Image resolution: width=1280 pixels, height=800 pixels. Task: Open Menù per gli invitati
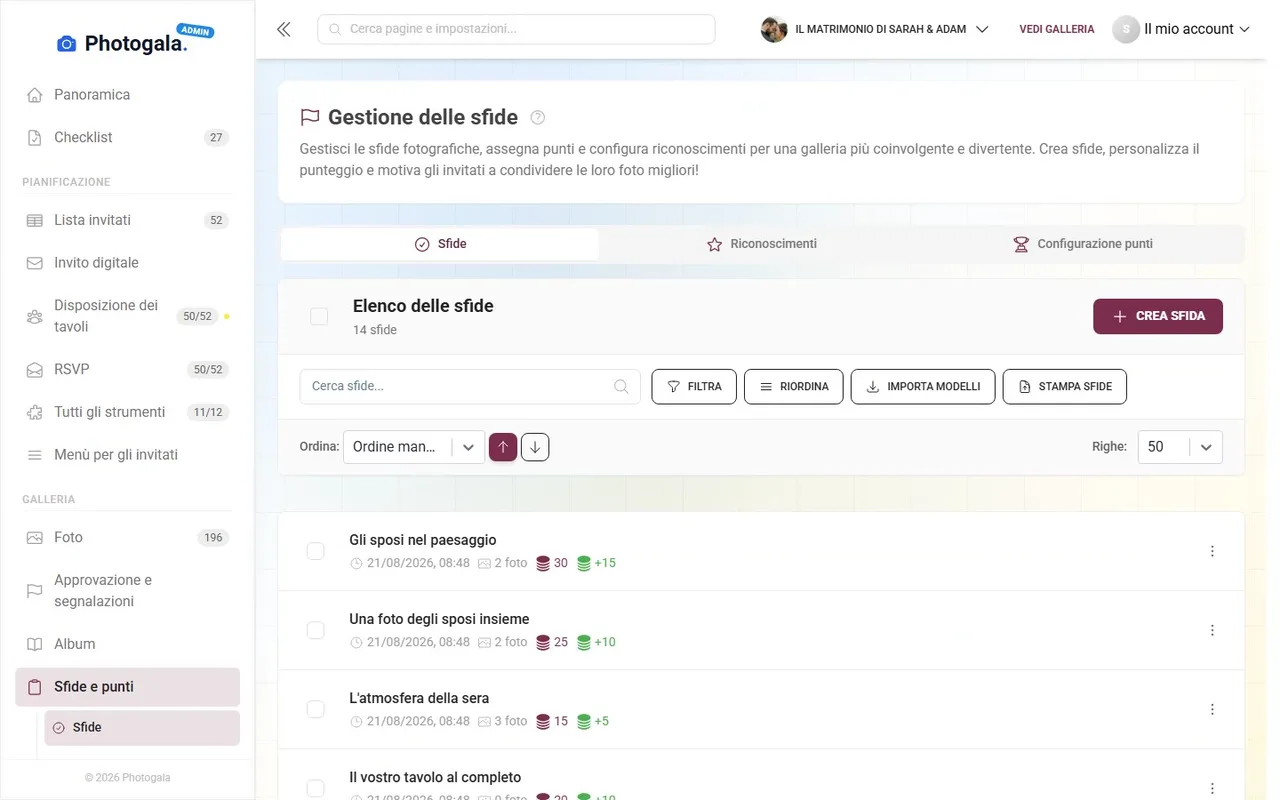pyautogui.click(x=128, y=455)
